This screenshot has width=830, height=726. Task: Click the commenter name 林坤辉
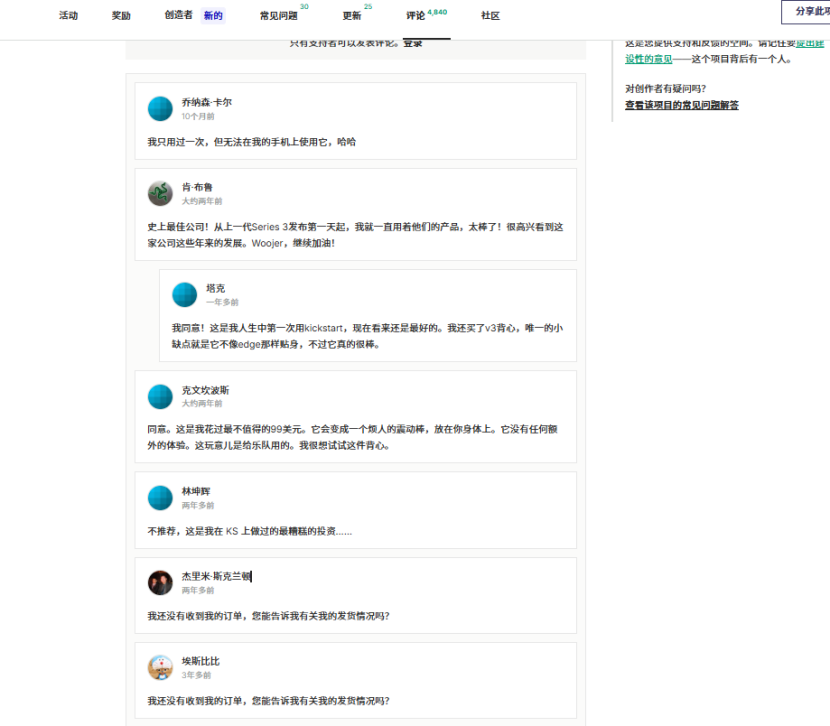(196, 492)
